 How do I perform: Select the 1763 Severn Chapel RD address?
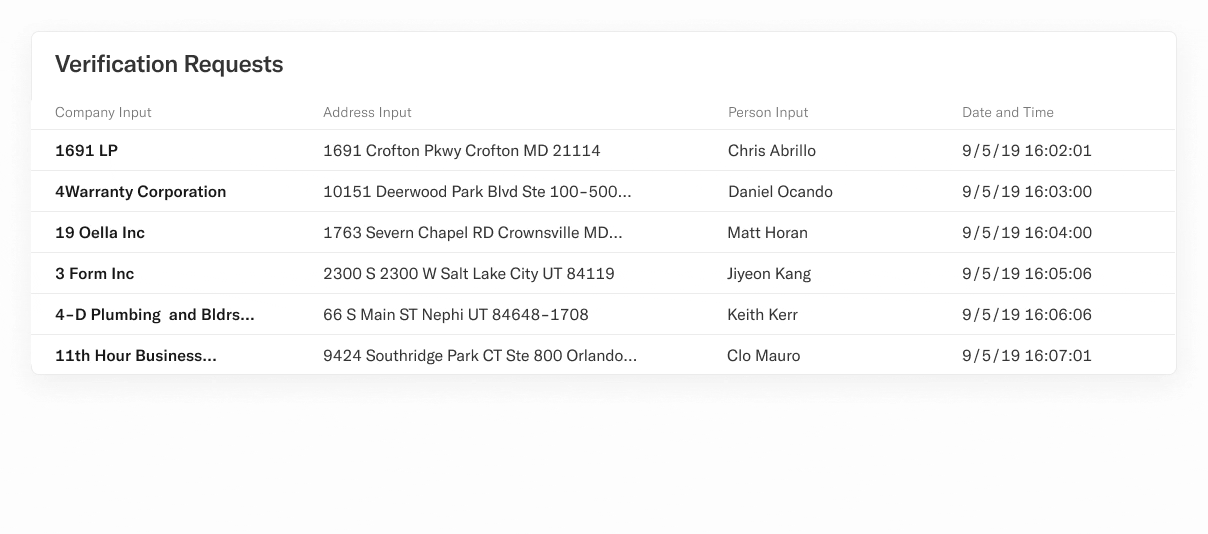click(473, 233)
